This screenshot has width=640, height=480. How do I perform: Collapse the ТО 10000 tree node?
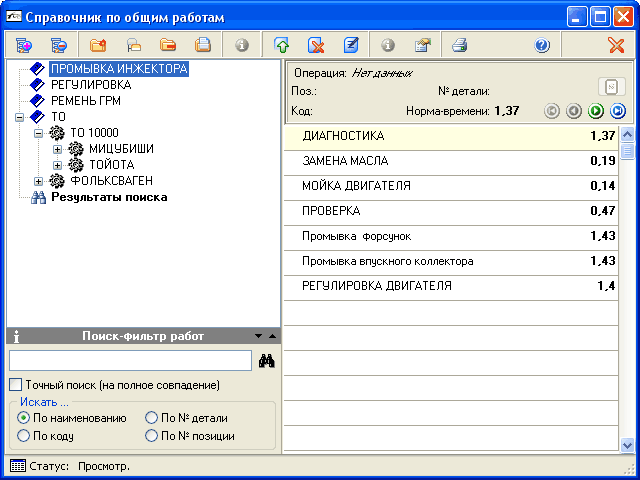coord(39,133)
